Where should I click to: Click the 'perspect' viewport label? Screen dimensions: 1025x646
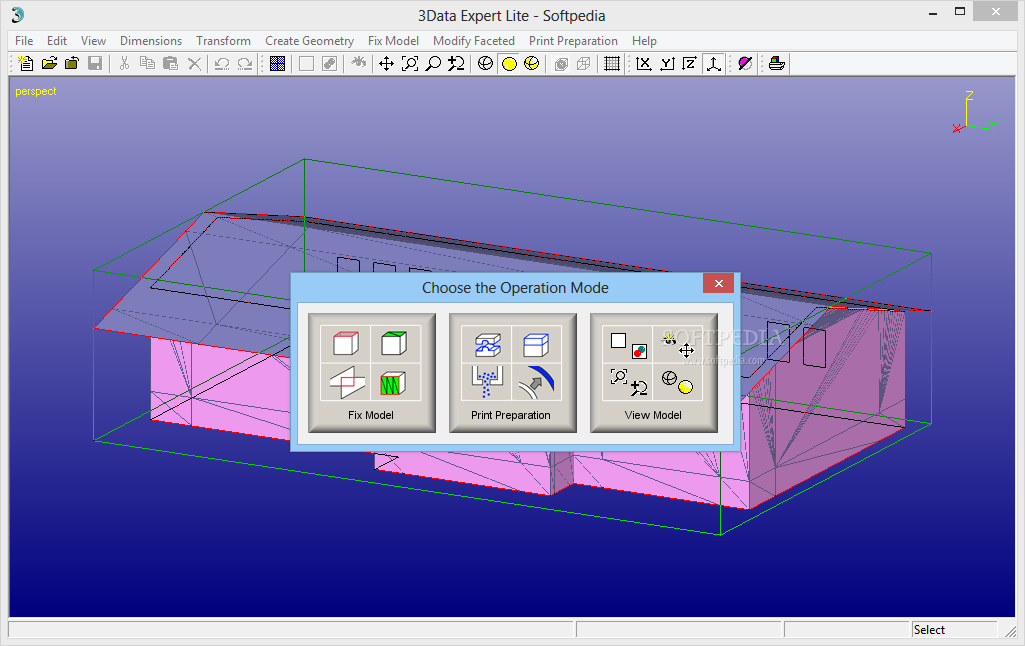pyautogui.click(x=36, y=92)
